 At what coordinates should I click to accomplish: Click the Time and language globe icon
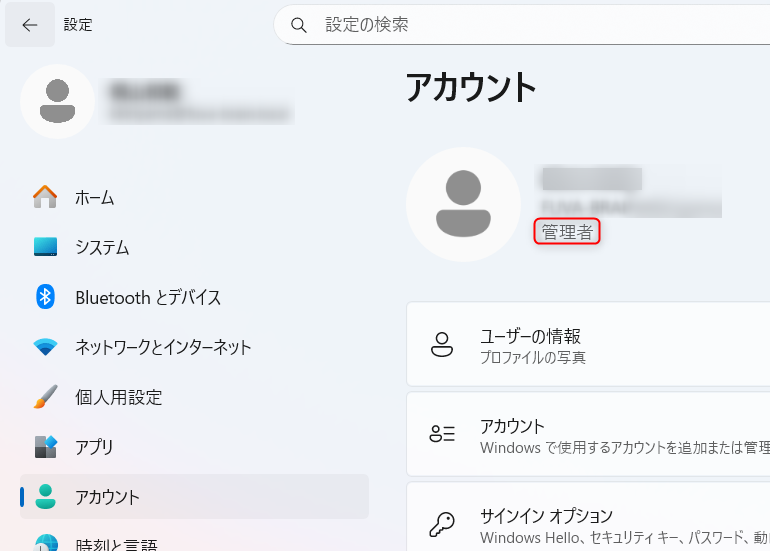click(46, 543)
